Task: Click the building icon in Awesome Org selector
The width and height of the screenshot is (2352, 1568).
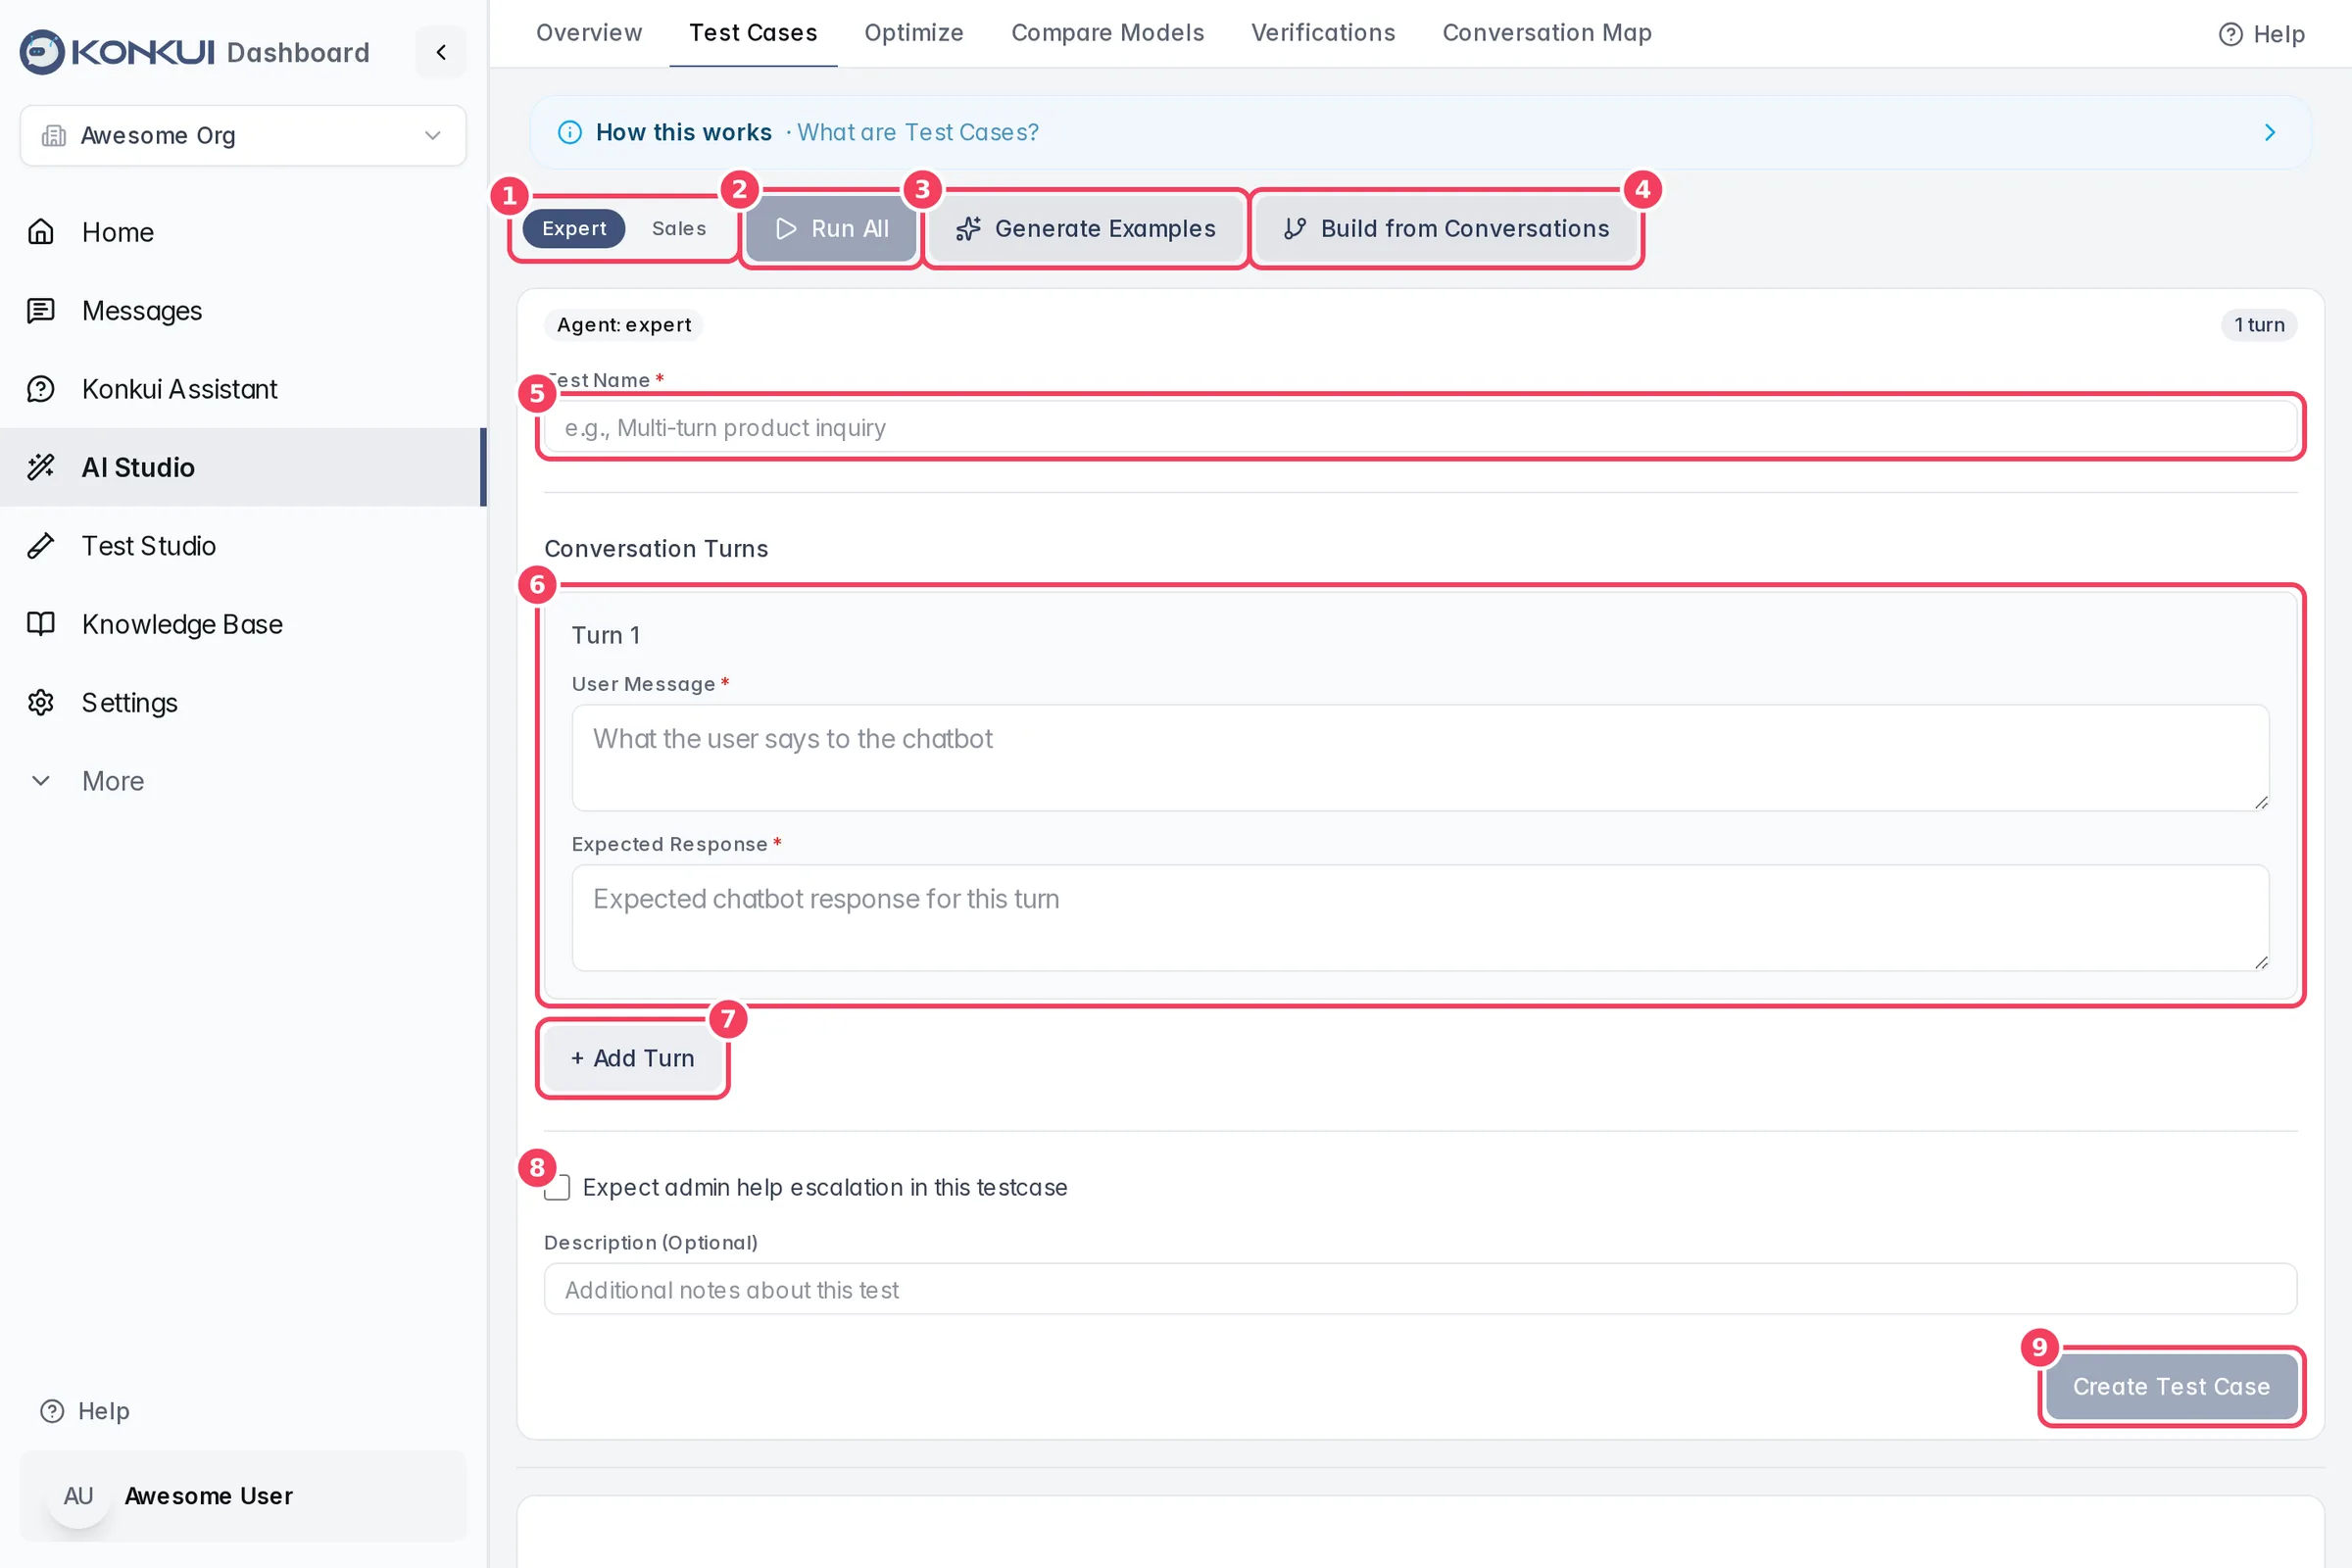Action: [53, 135]
